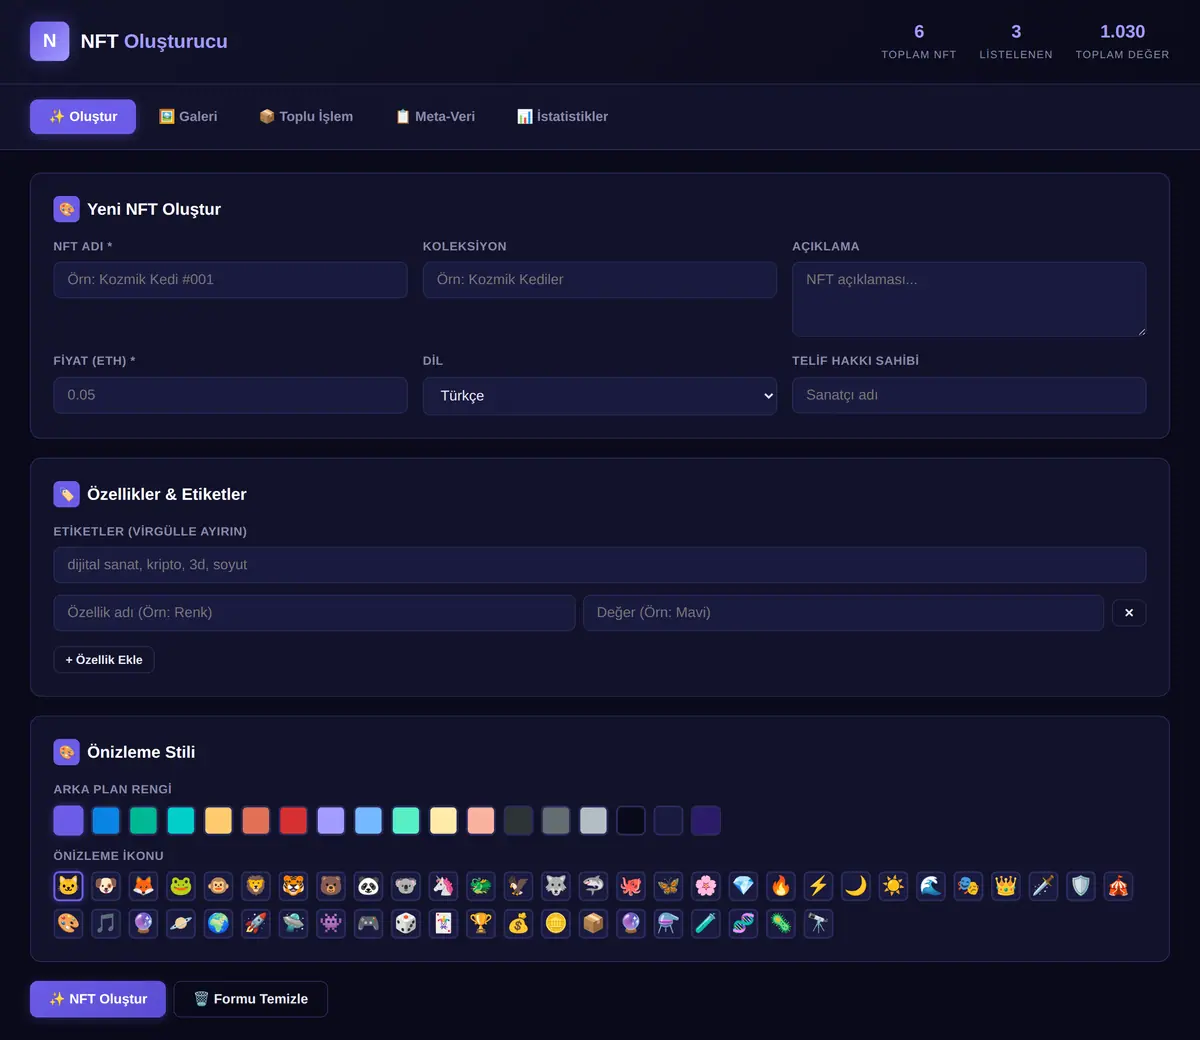Click the NFT Oluştur submit button
Viewport: 1200px width, 1040px height.
point(98,999)
